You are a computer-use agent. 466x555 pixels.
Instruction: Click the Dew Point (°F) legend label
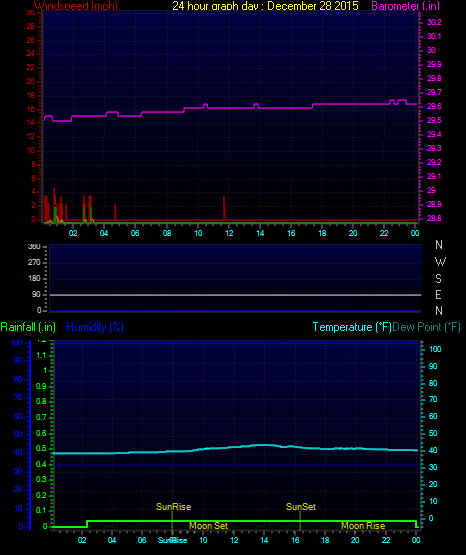pyautogui.click(x=426, y=327)
